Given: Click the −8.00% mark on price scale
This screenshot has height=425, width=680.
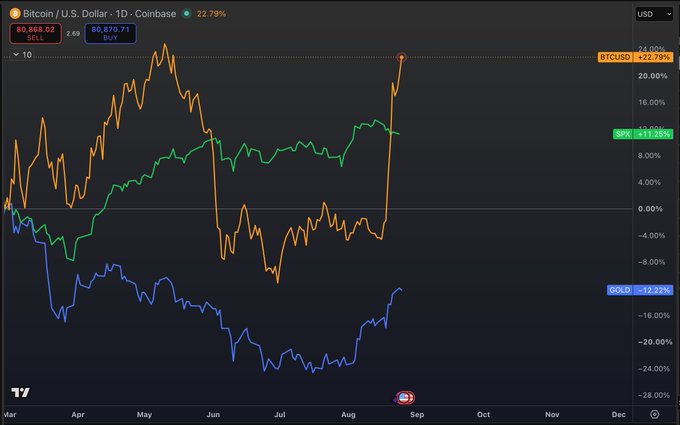Looking at the screenshot, I should 651,262.
